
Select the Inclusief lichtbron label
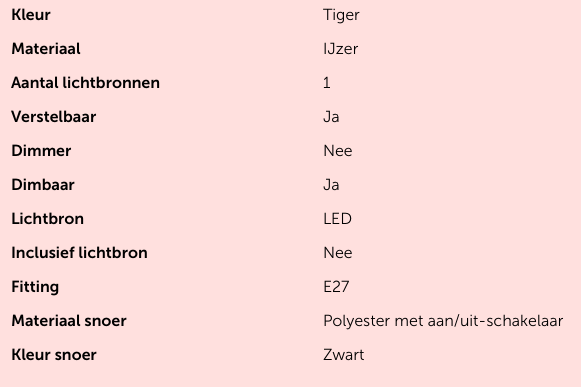79,253
